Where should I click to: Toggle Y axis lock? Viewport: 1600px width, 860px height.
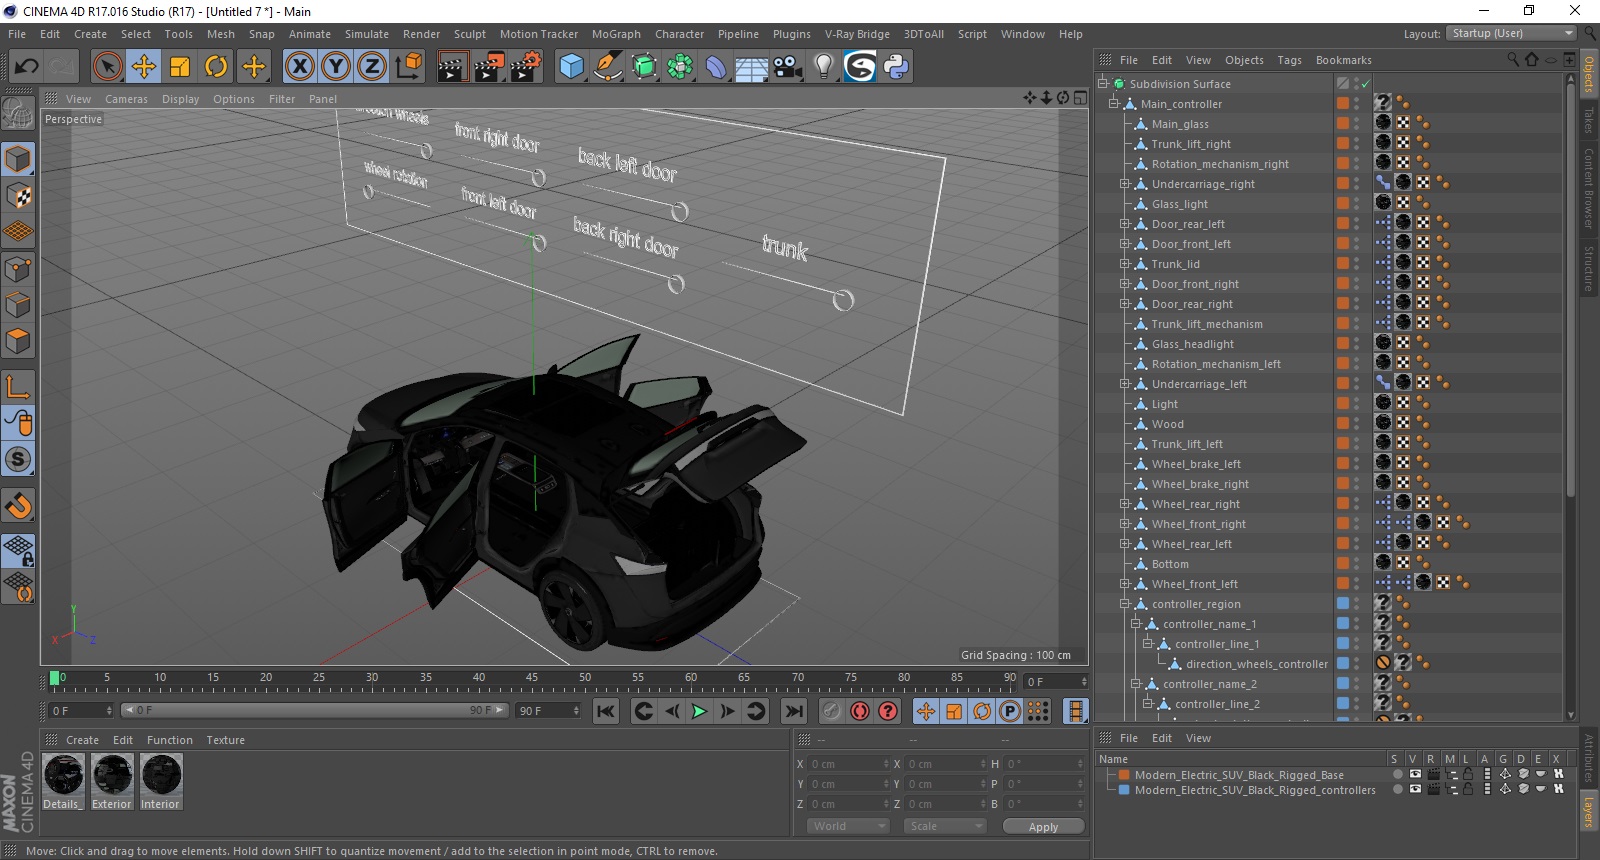(x=336, y=67)
